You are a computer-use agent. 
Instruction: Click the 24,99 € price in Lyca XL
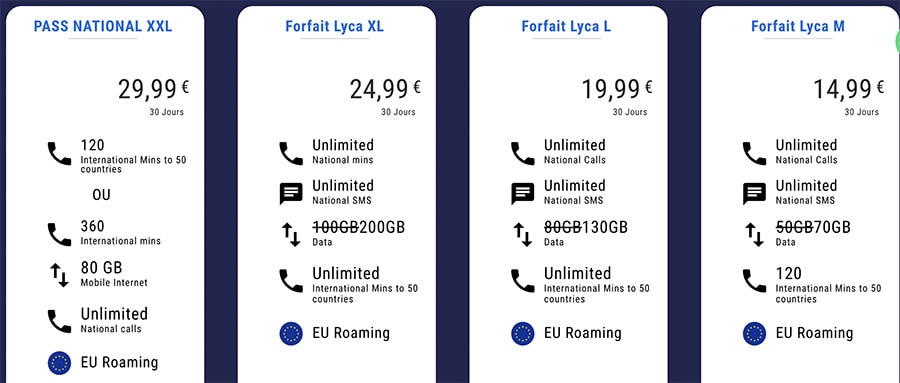[385, 89]
